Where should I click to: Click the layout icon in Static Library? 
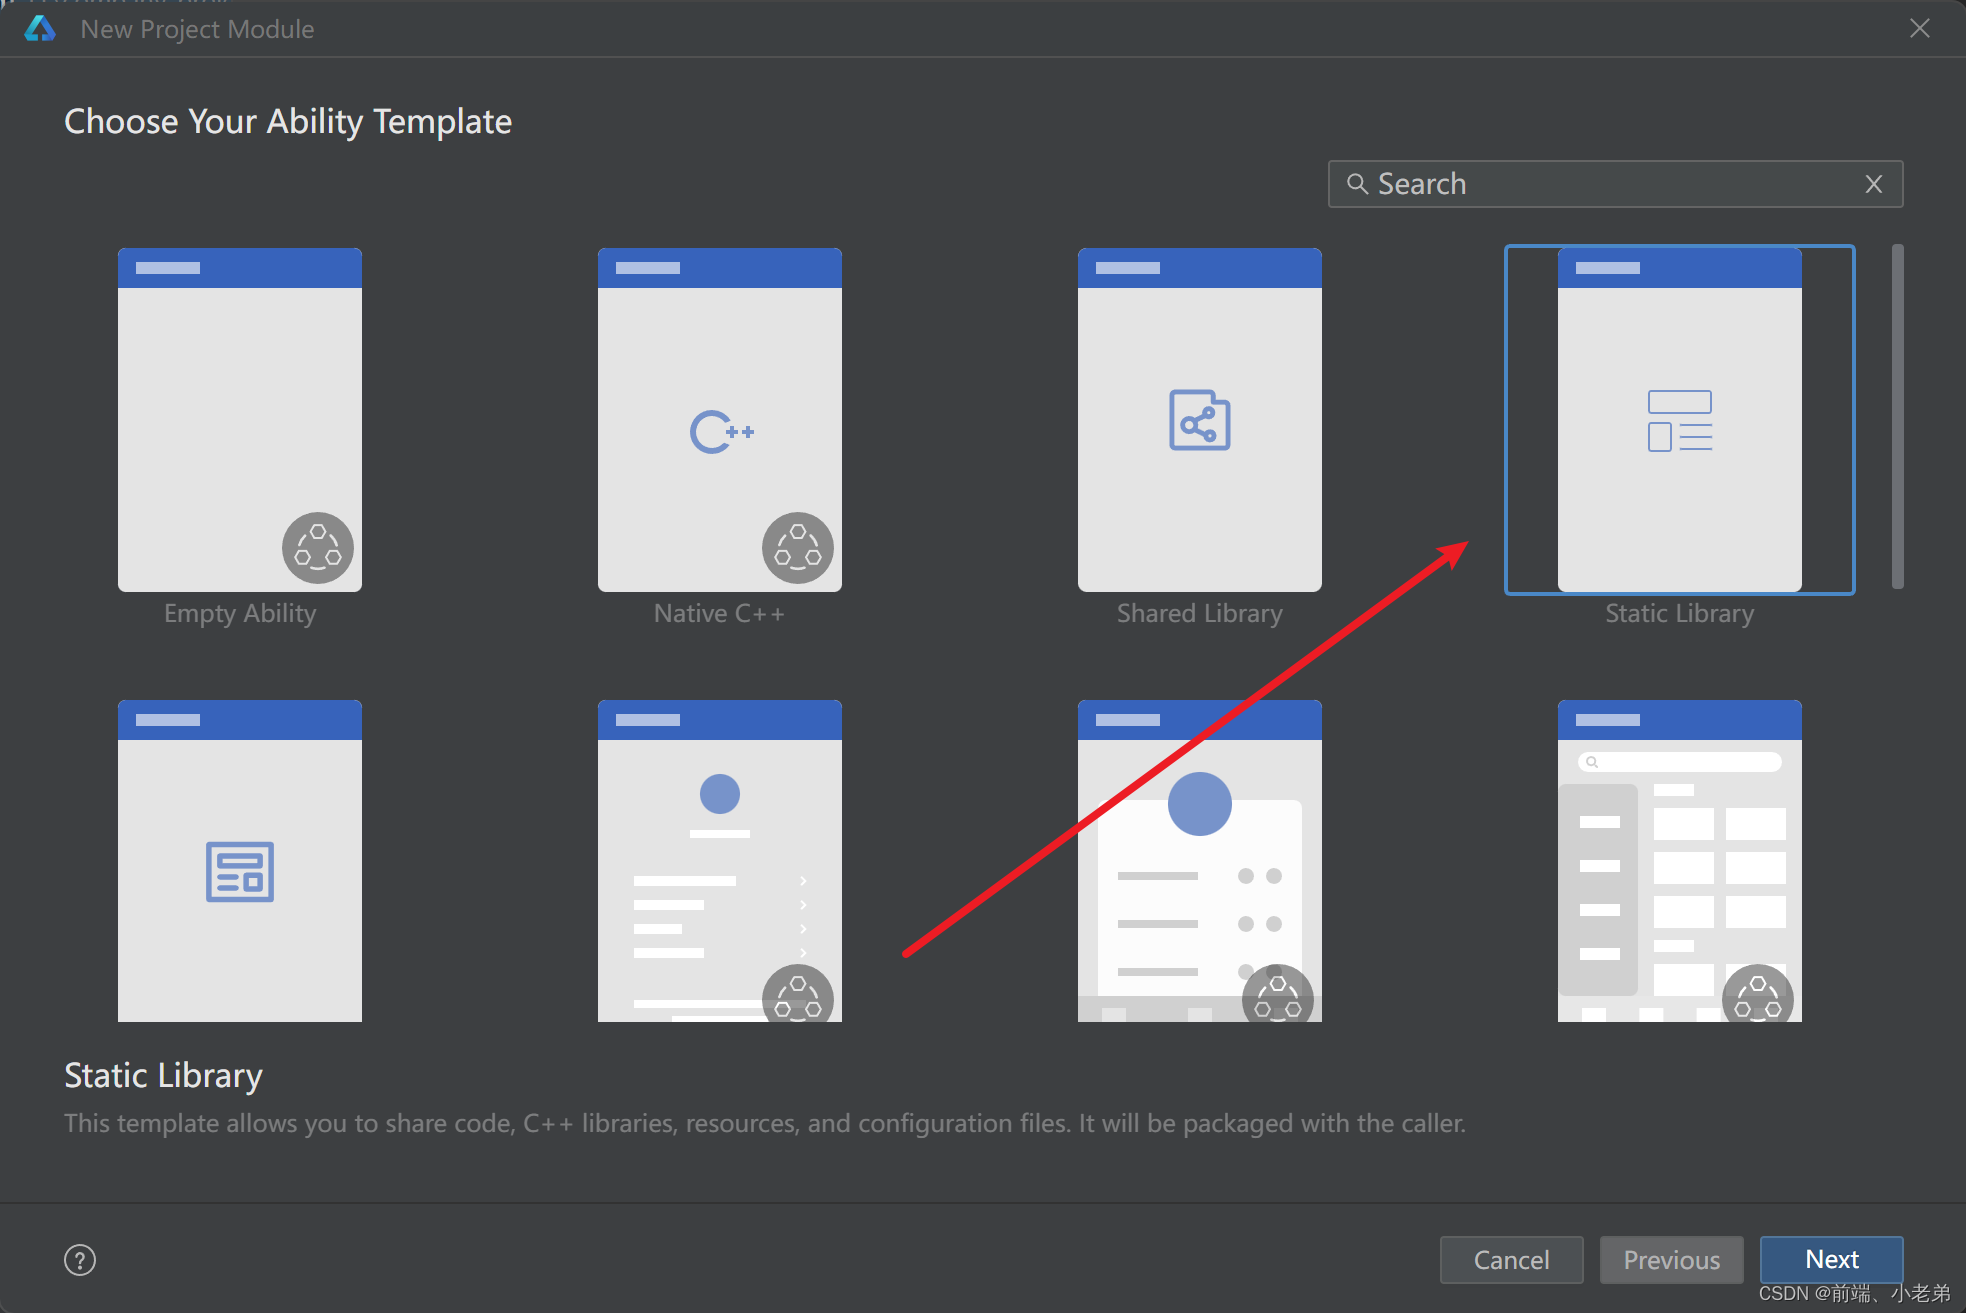(x=1679, y=421)
